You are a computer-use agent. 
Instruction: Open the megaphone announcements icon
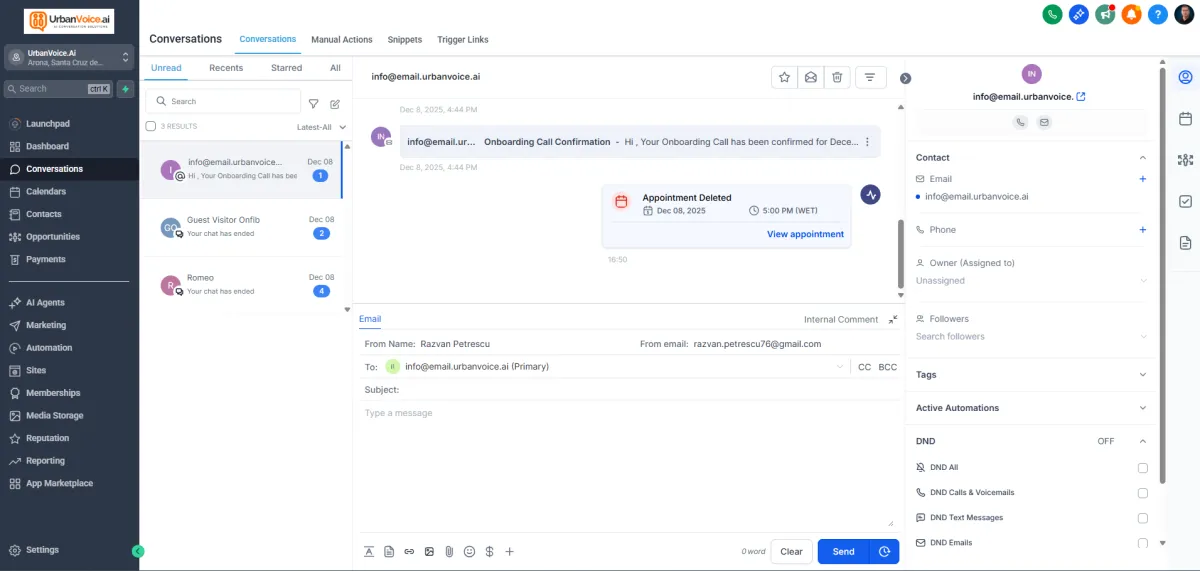1105,14
